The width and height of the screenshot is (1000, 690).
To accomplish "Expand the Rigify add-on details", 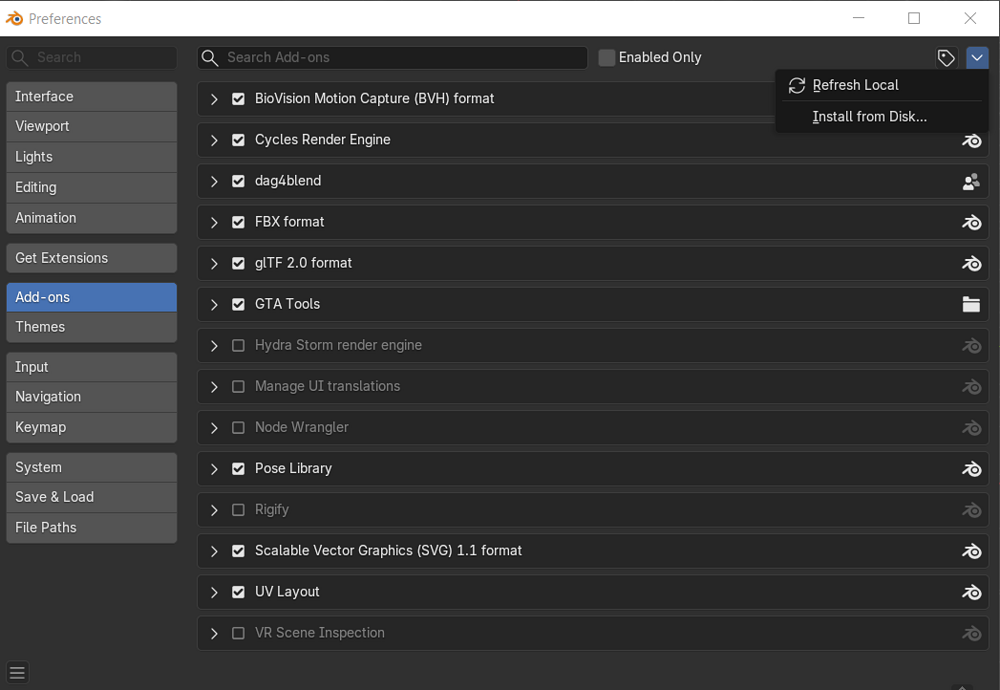I will 214,510.
